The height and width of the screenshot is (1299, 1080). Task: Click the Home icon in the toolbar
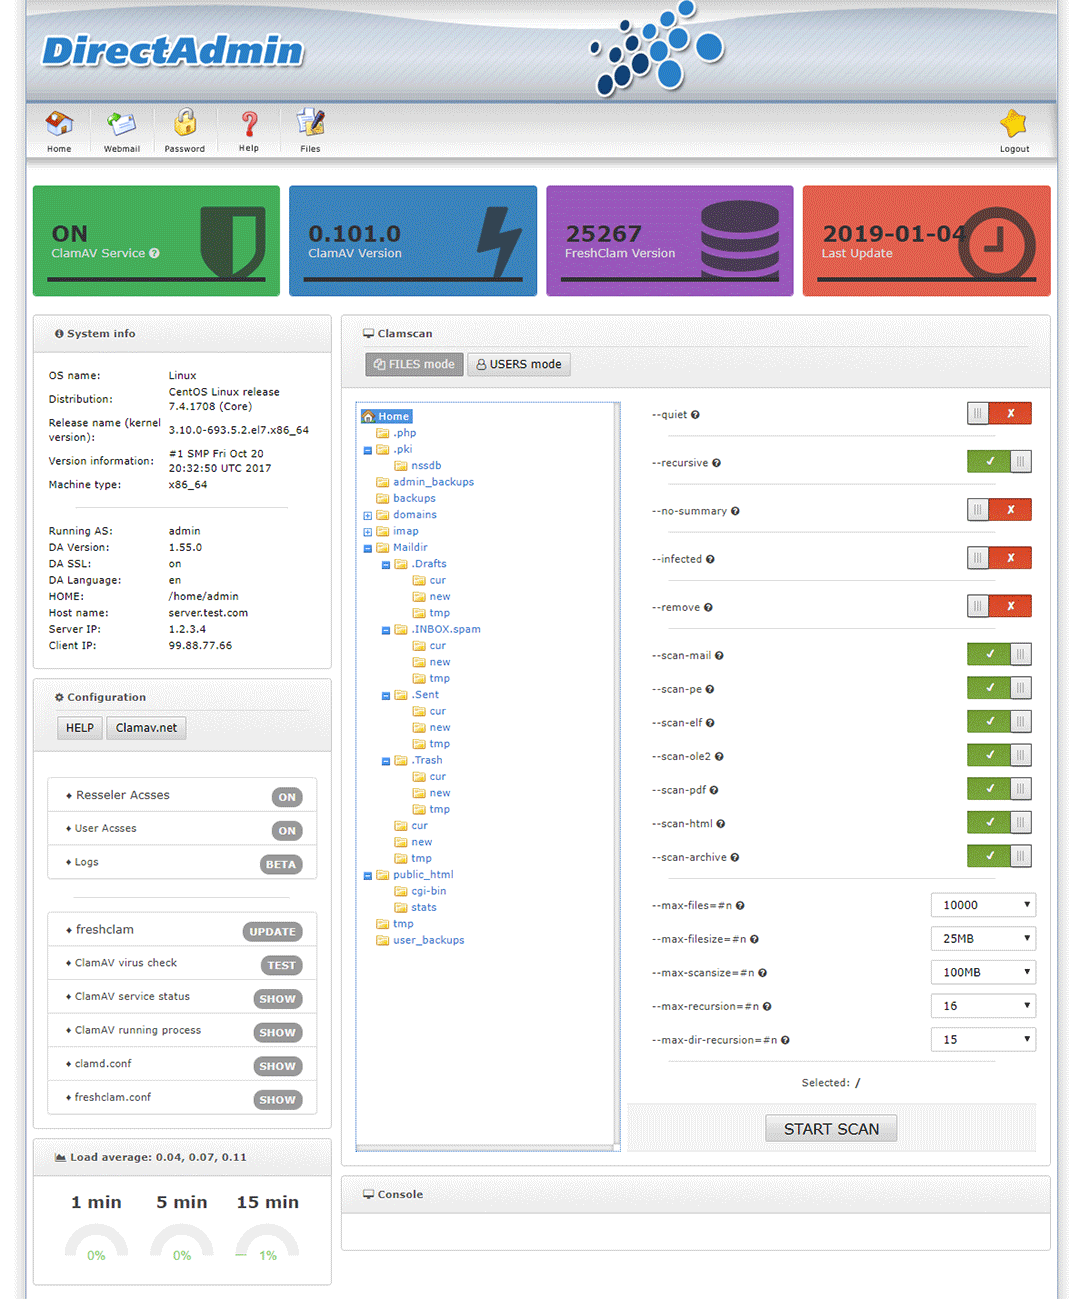[58, 128]
